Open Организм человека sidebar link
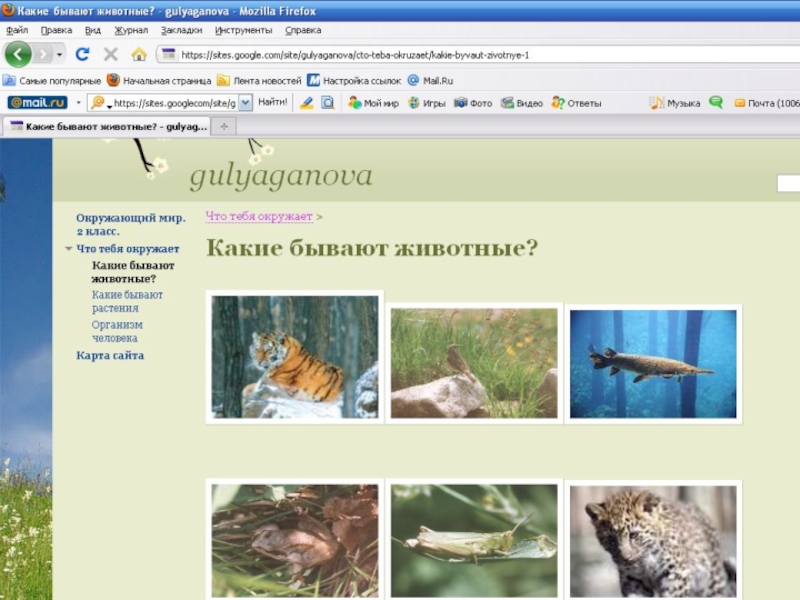 pos(117,331)
